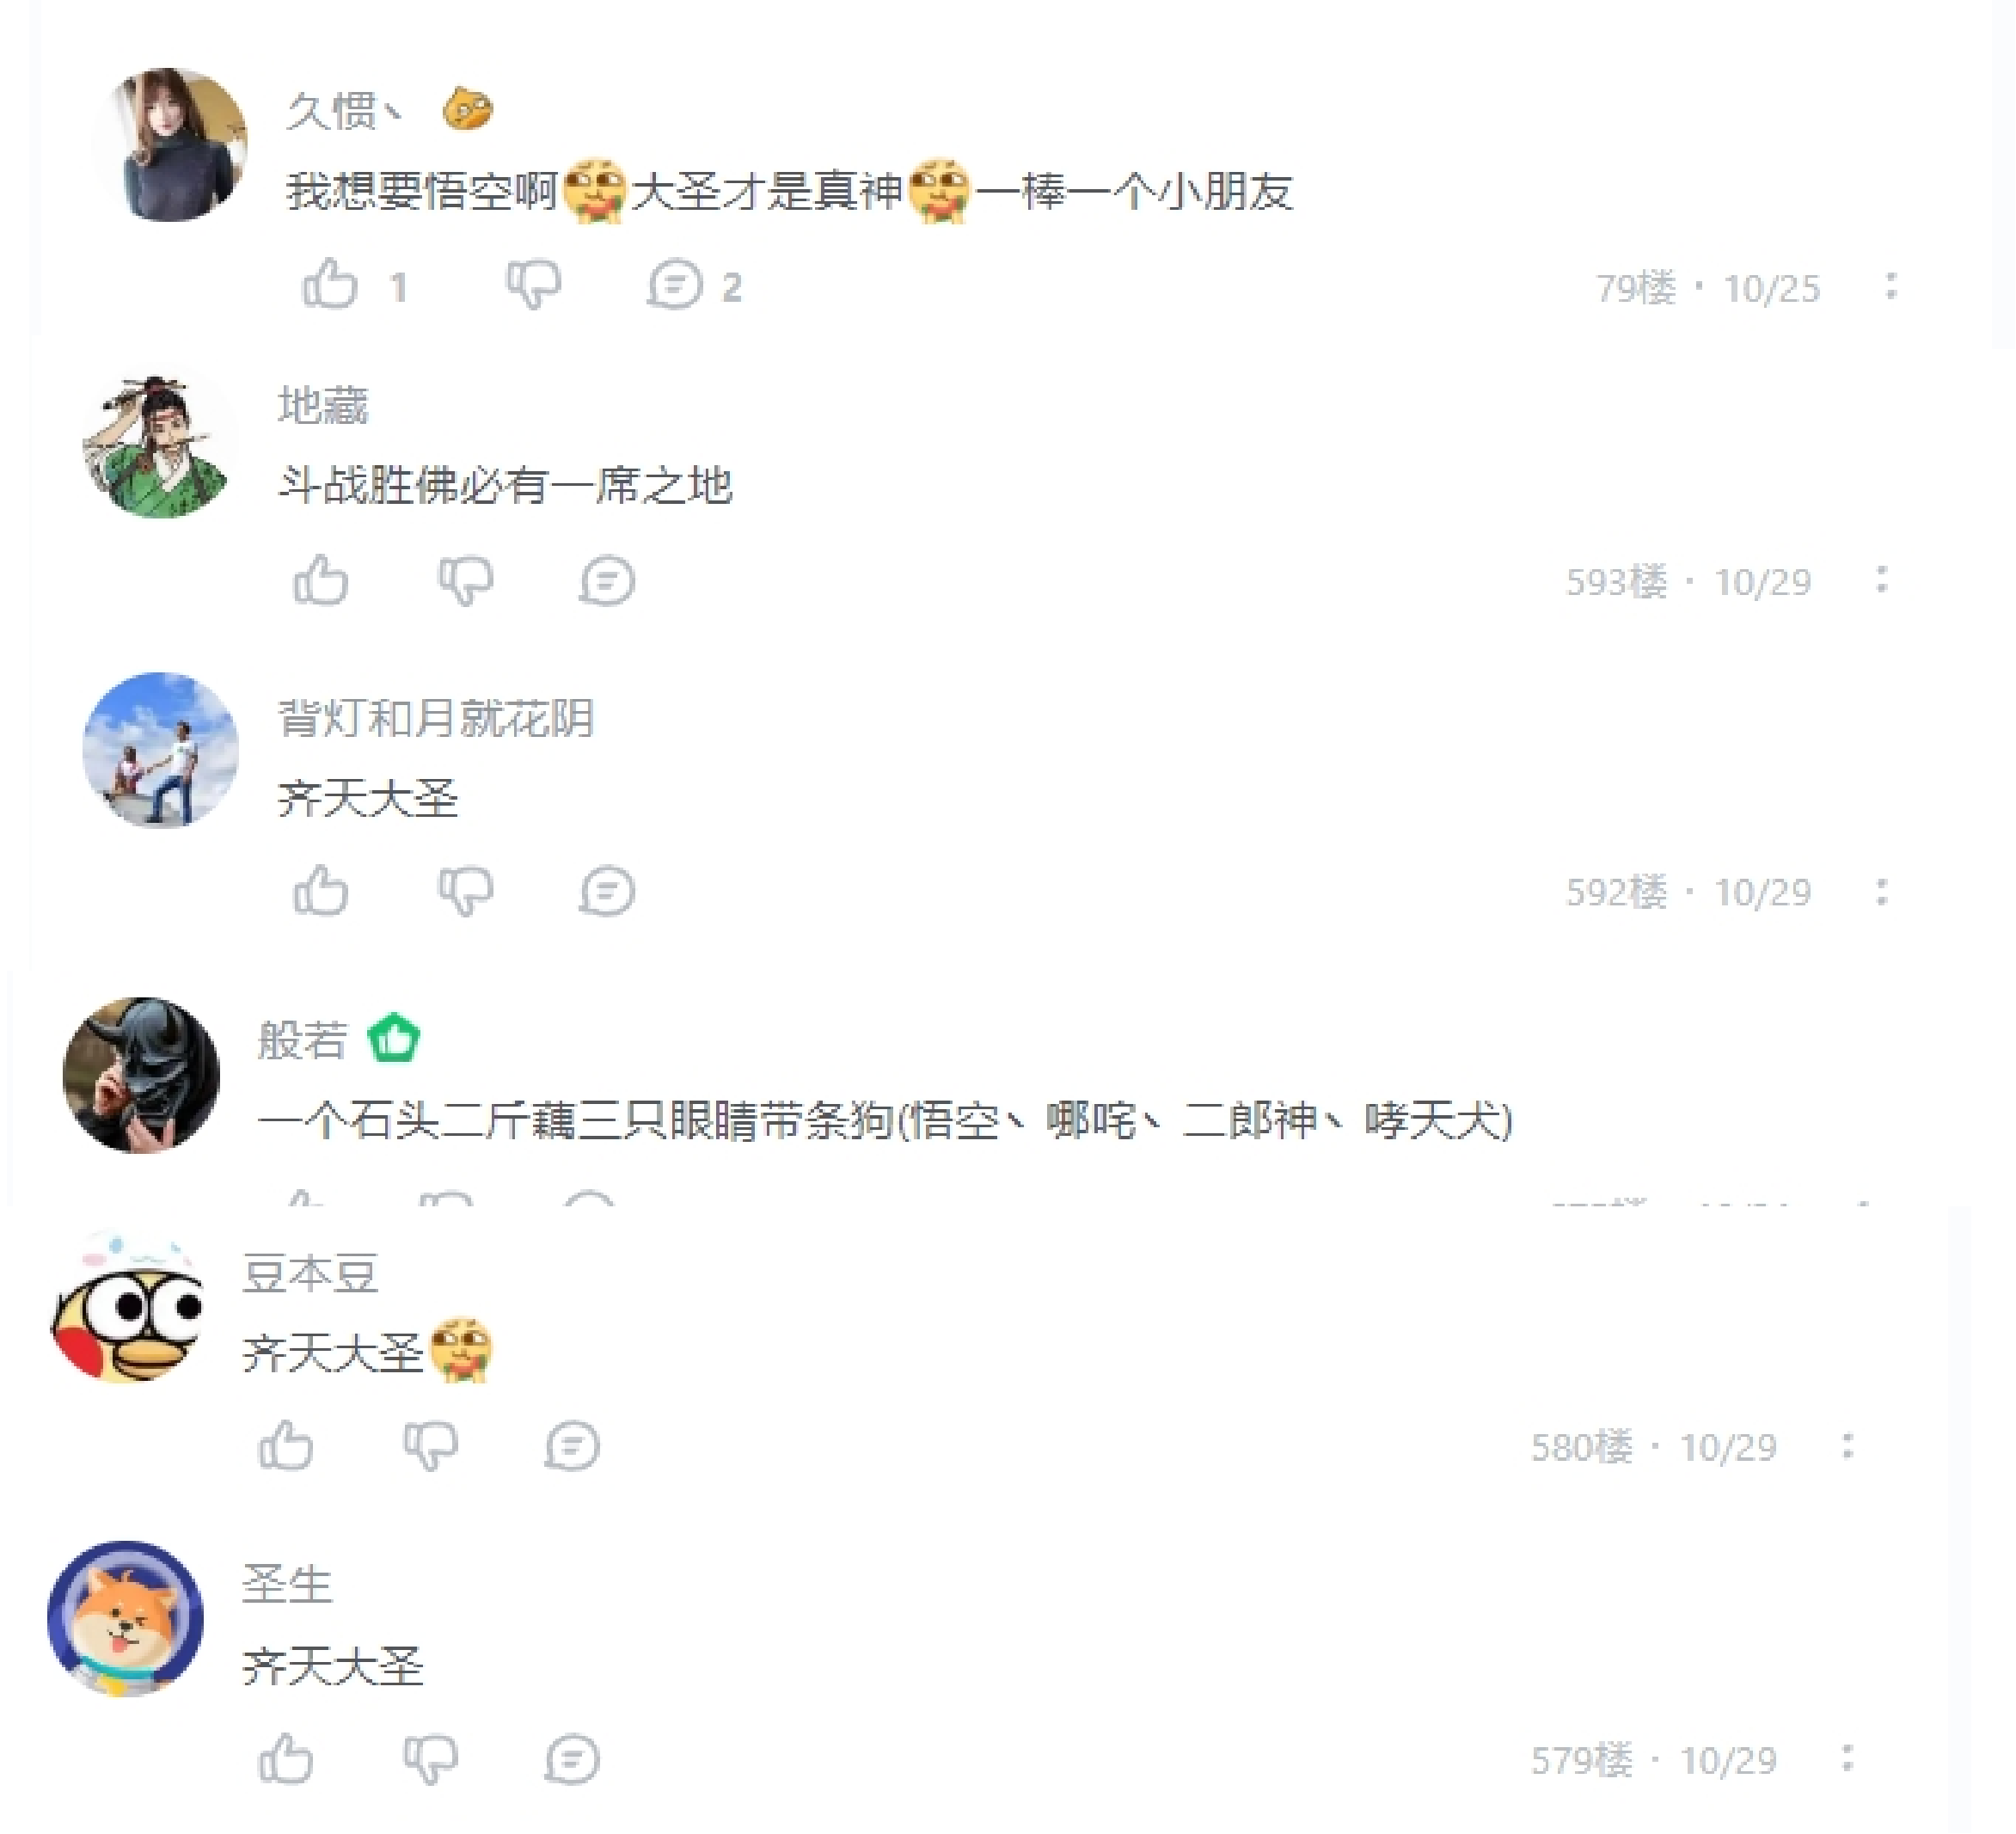Like 地藏's comment about 斗战胜佛
Screen dimensions: 2016x1834
[x=321, y=580]
